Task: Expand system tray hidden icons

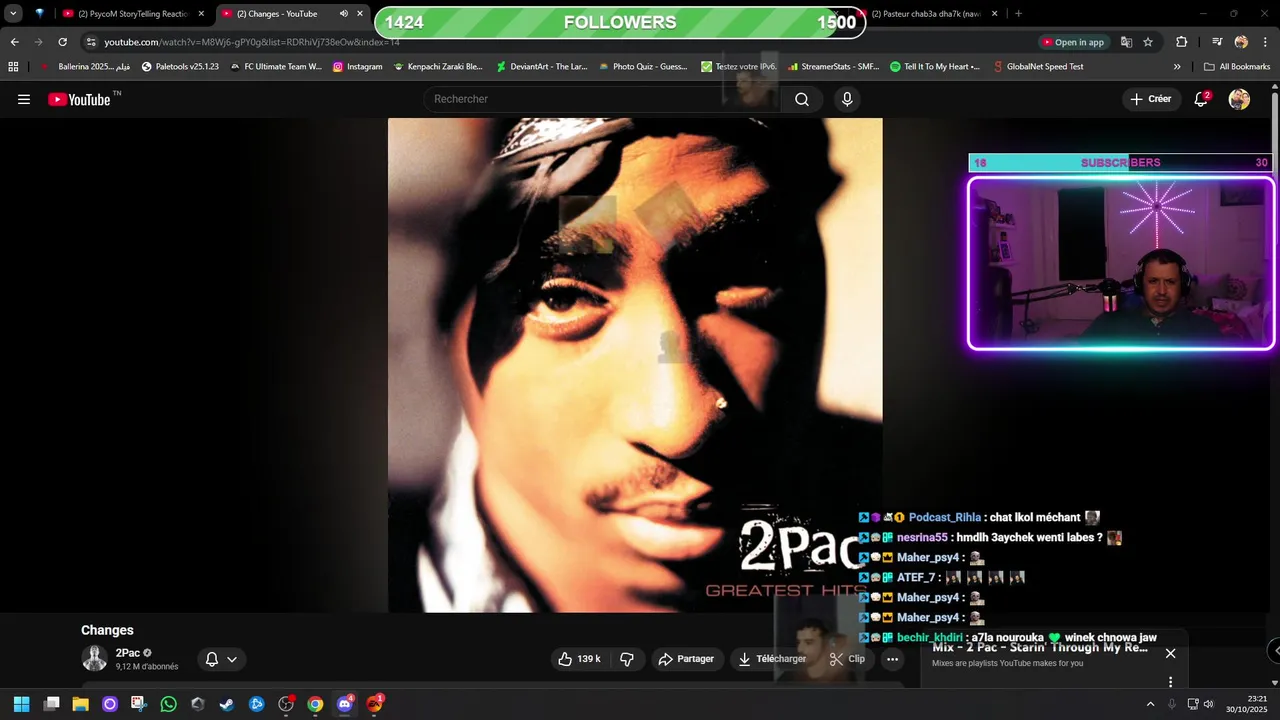Action: pyautogui.click(x=1150, y=704)
